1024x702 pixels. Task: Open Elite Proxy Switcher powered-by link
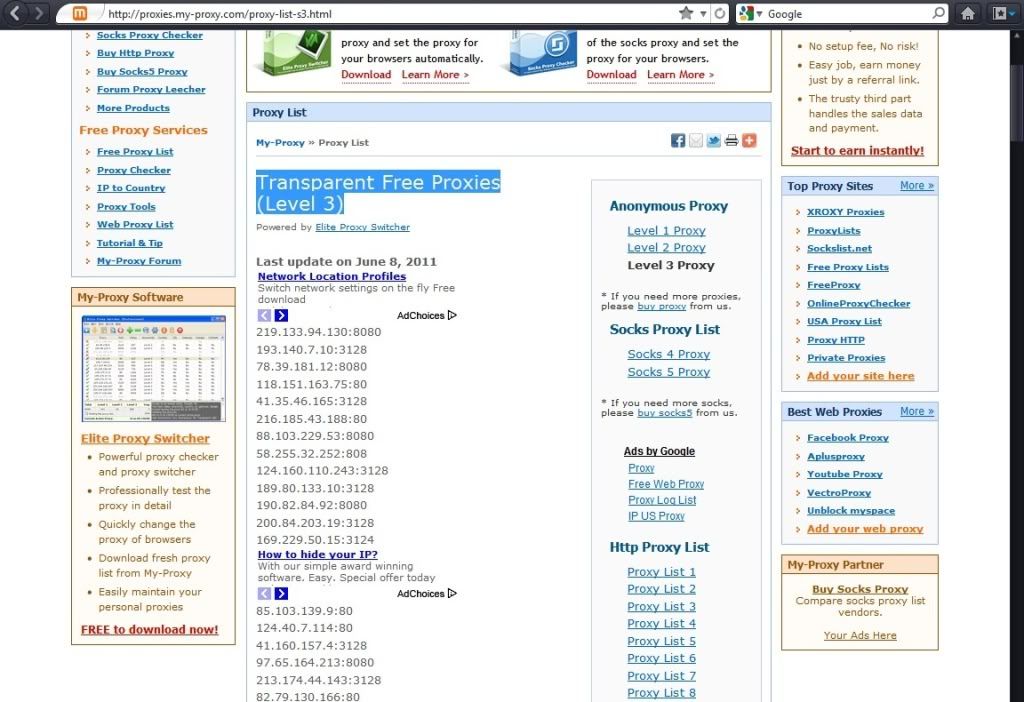point(362,227)
